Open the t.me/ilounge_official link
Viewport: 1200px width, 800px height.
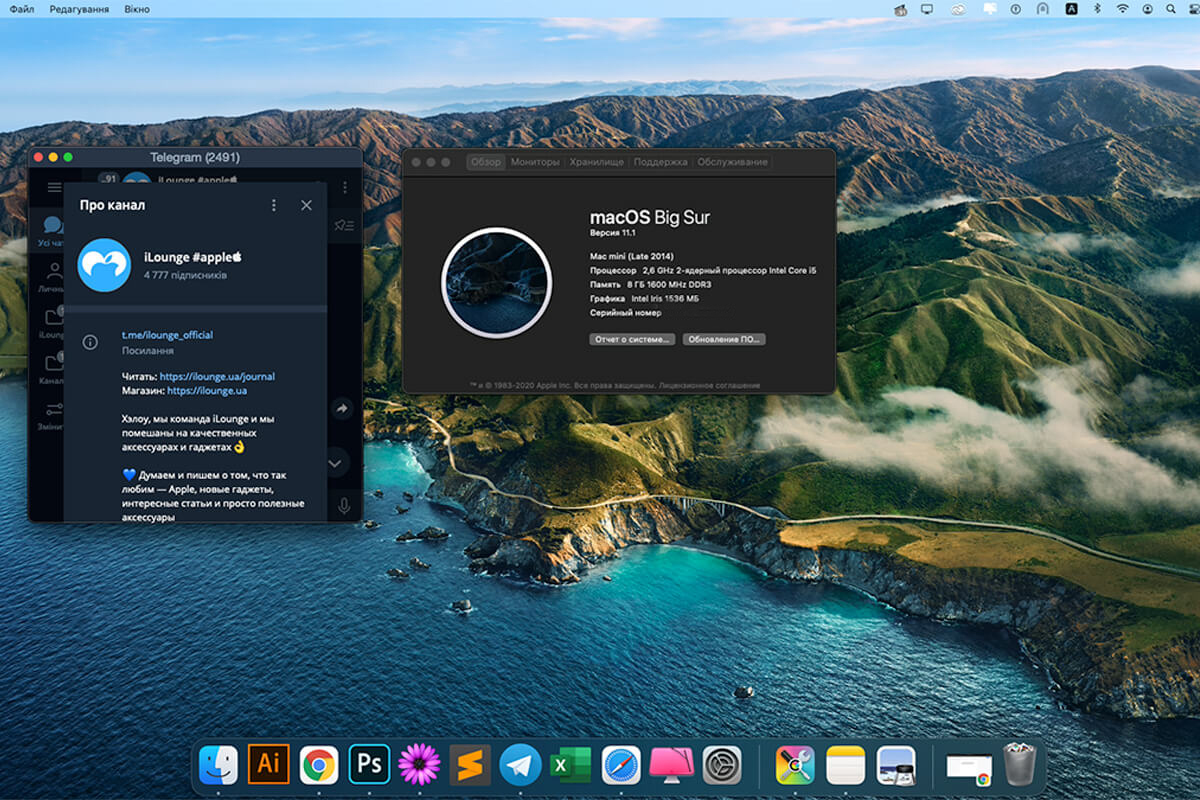pyautogui.click(x=167, y=335)
